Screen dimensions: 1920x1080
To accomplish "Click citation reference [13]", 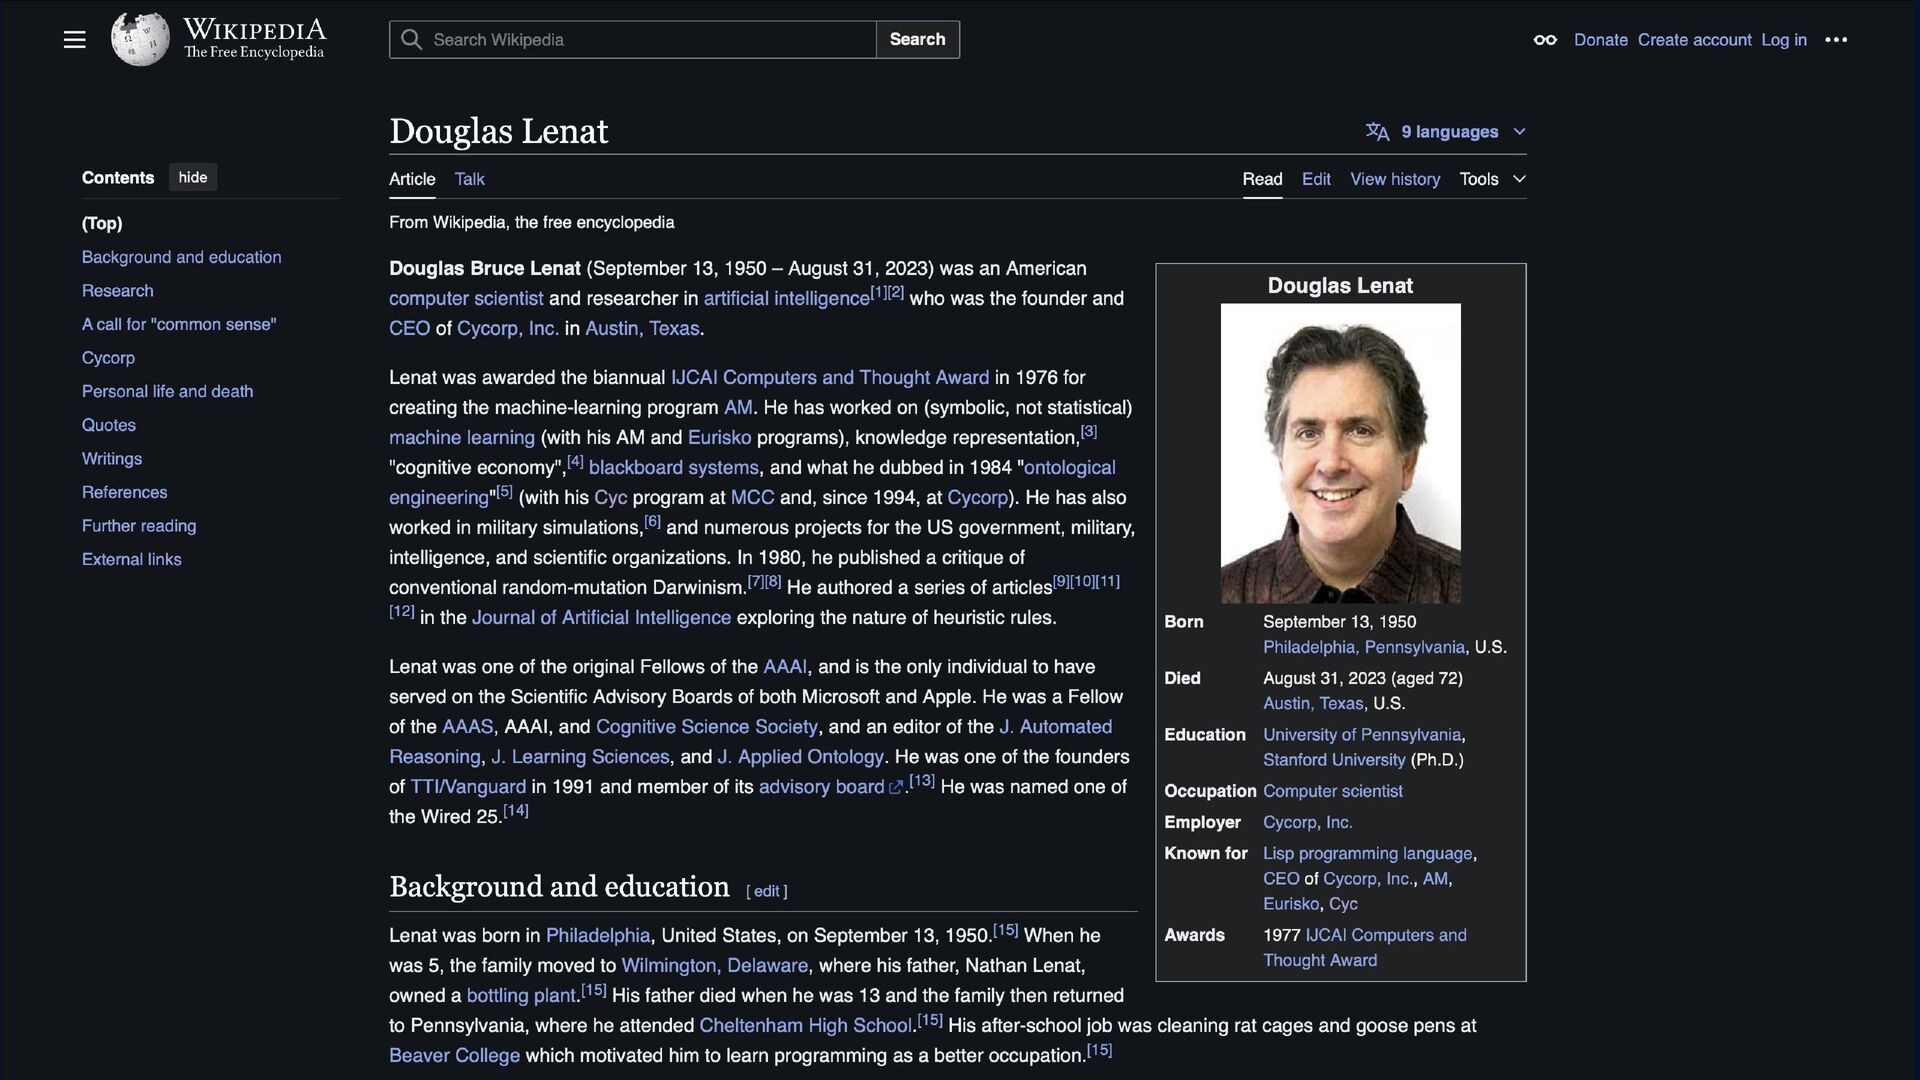I will pos(922,781).
